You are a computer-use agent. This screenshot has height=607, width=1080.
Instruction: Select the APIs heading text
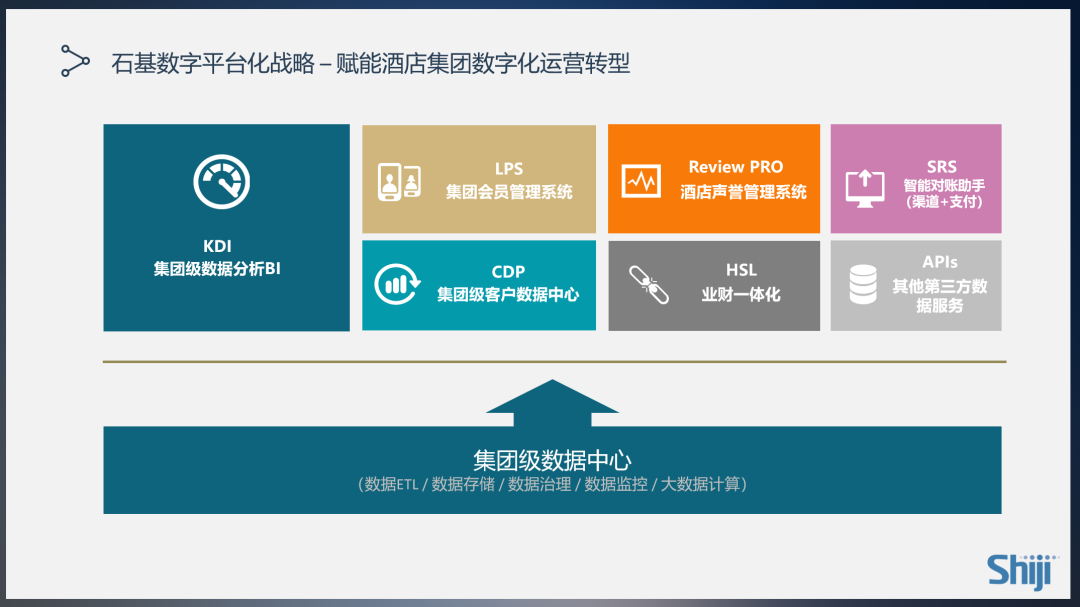coord(939,262)
